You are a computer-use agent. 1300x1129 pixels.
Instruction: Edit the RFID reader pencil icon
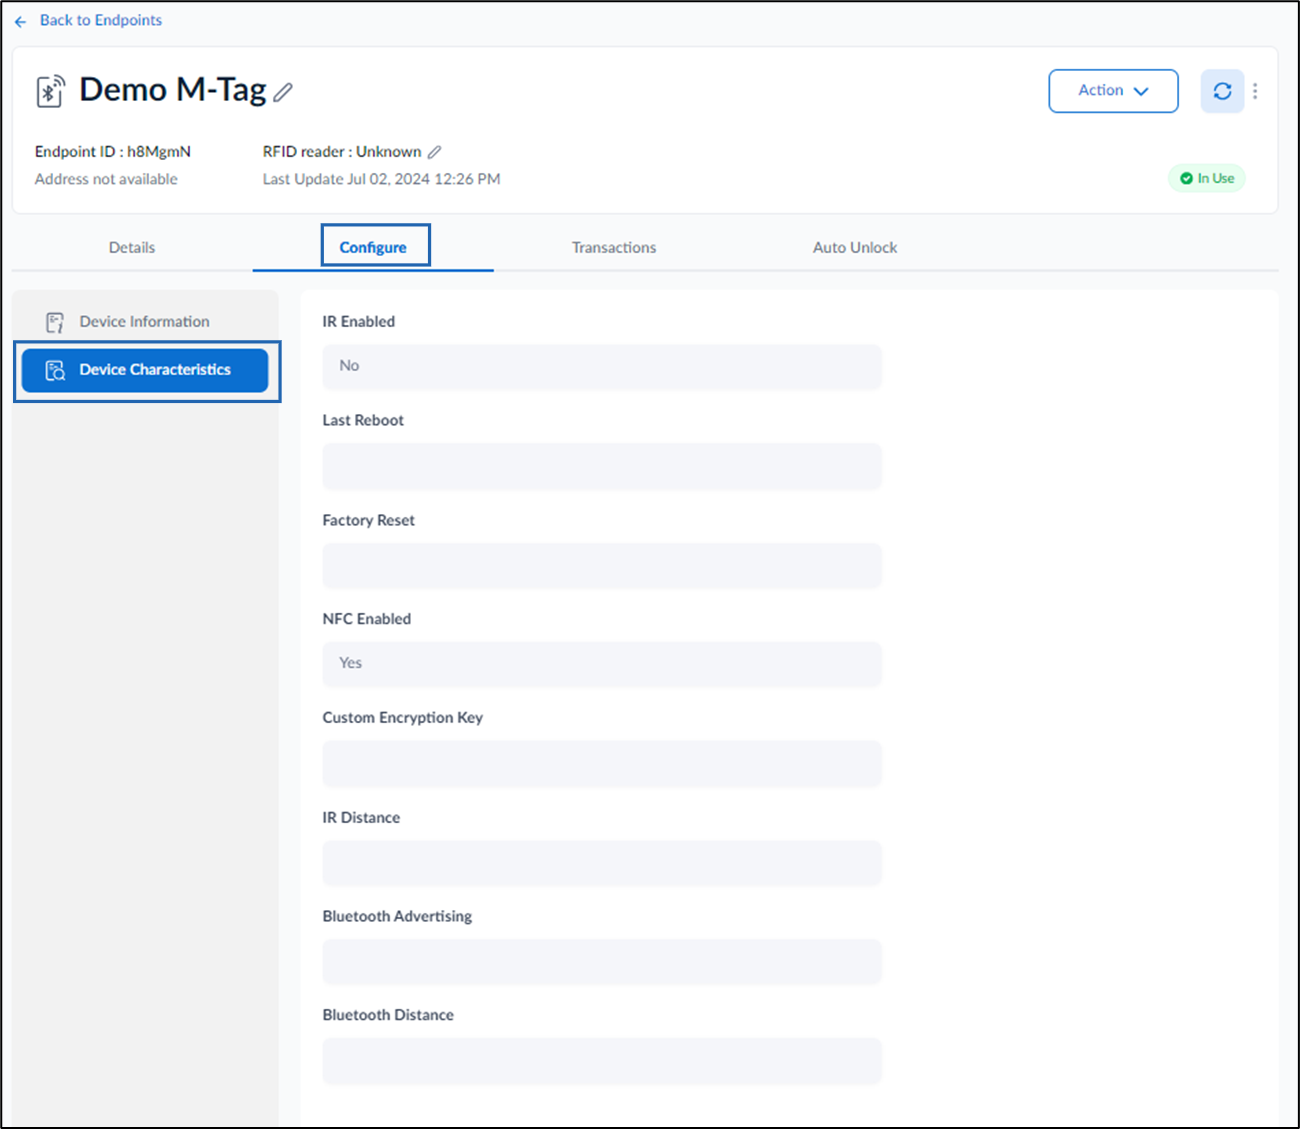tap(434, 152)
